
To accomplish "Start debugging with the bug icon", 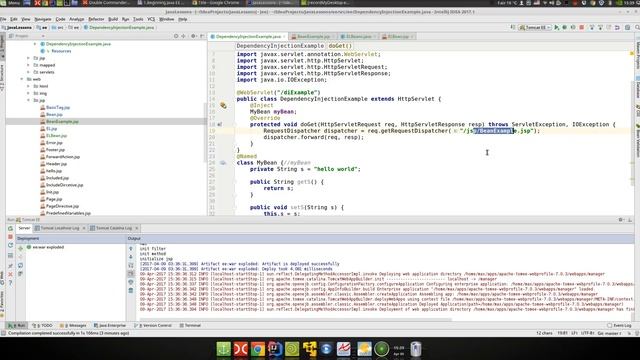I will 565,27.
